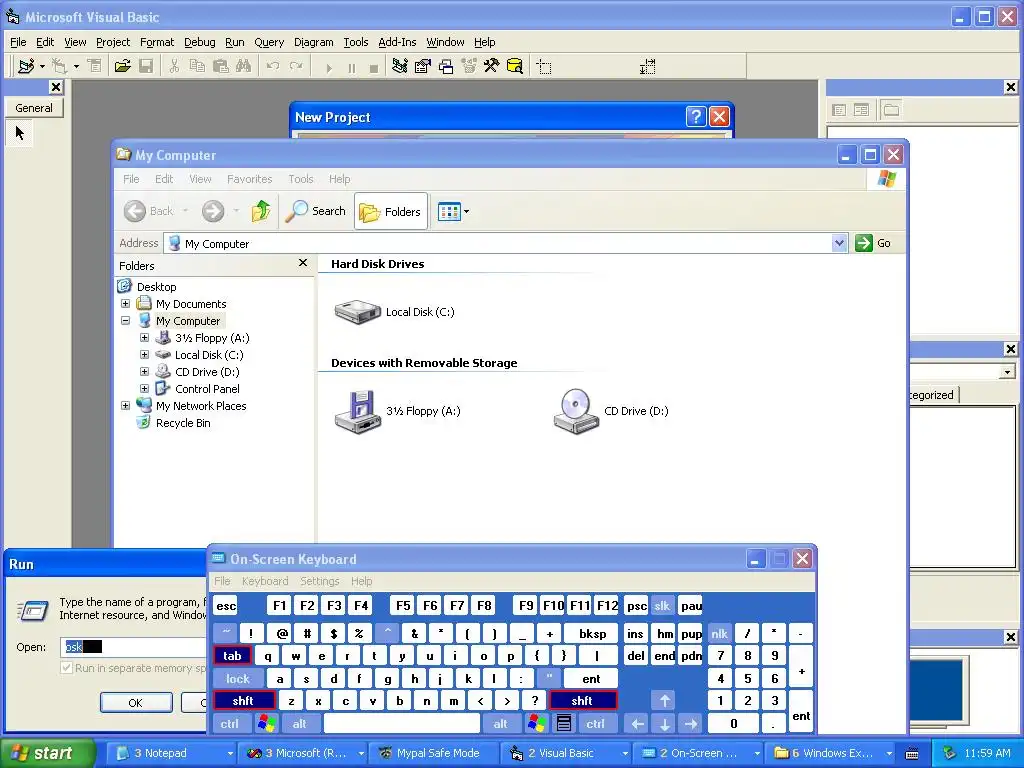
Task: Open the Project menu in Visual Basic
Action: [x=113, y=42]
